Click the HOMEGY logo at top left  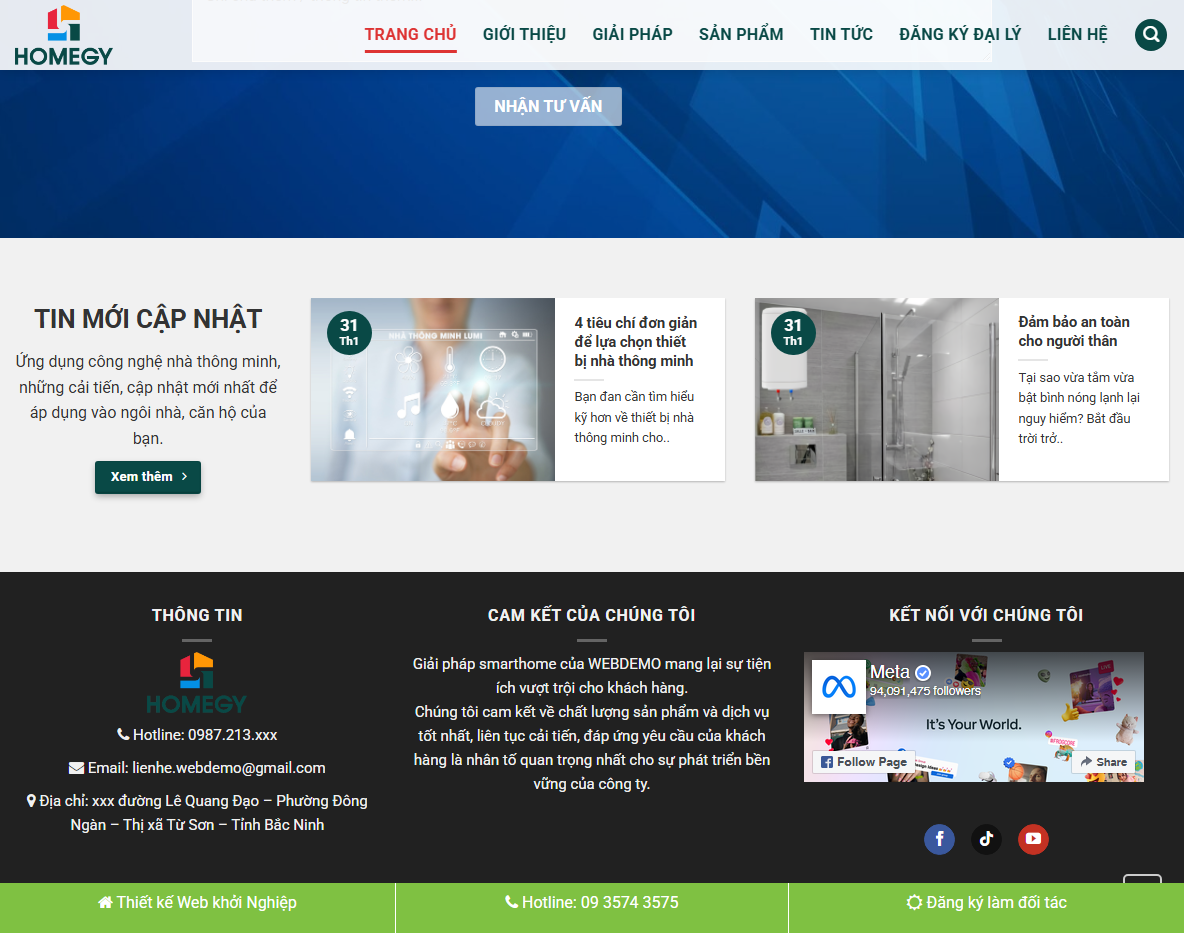[63, 34]
